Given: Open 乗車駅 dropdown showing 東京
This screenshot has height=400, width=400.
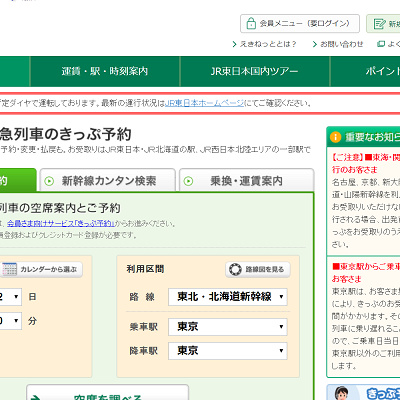Looking at the screenshot, I should (x=228, y=327).
